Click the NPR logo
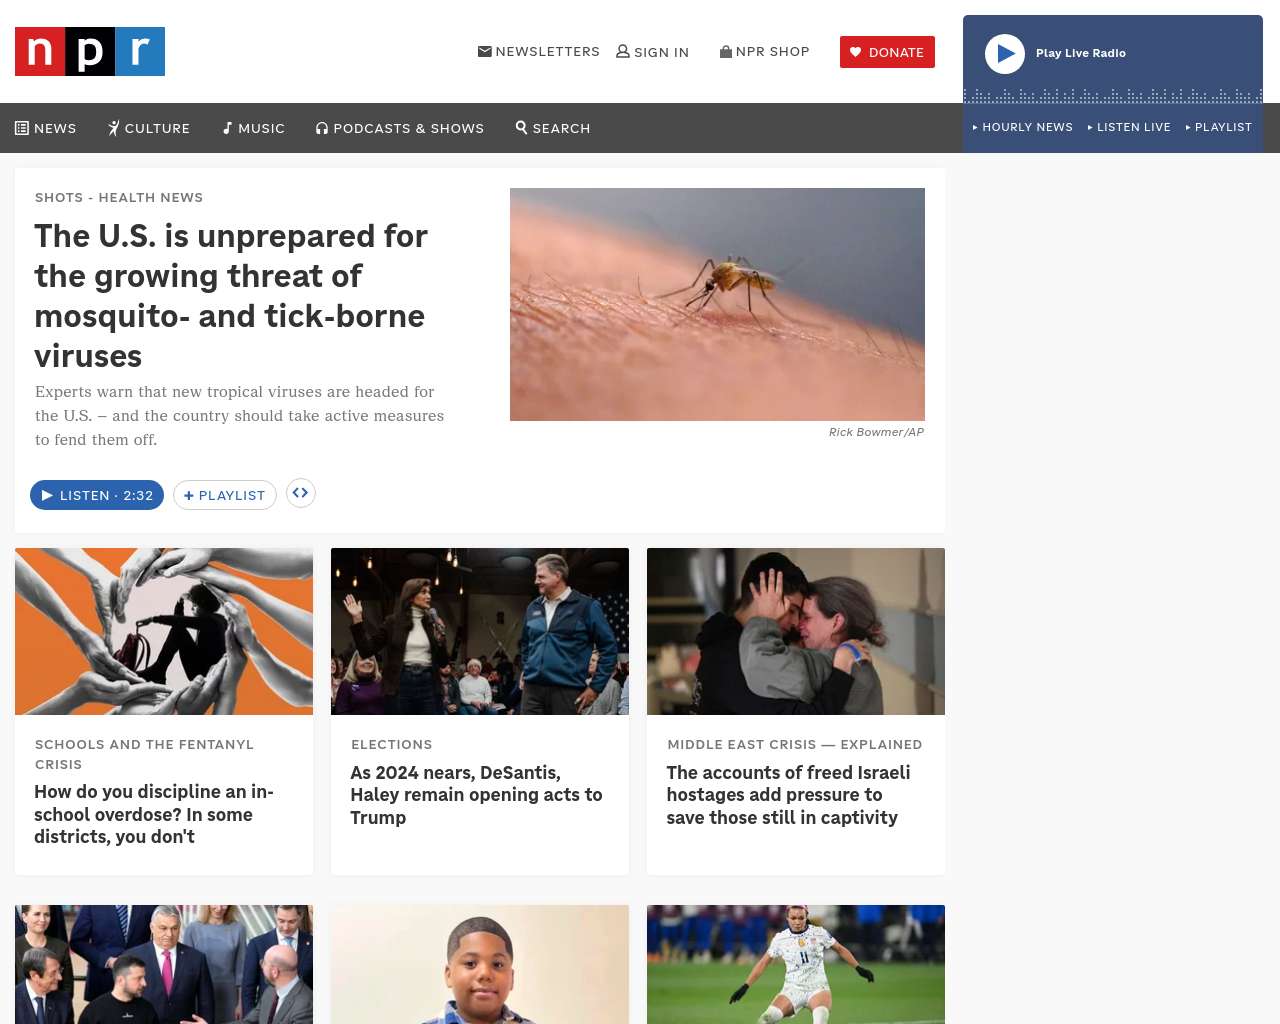The height and width of the screenshot is (1024, 1280). click(90, 51)
